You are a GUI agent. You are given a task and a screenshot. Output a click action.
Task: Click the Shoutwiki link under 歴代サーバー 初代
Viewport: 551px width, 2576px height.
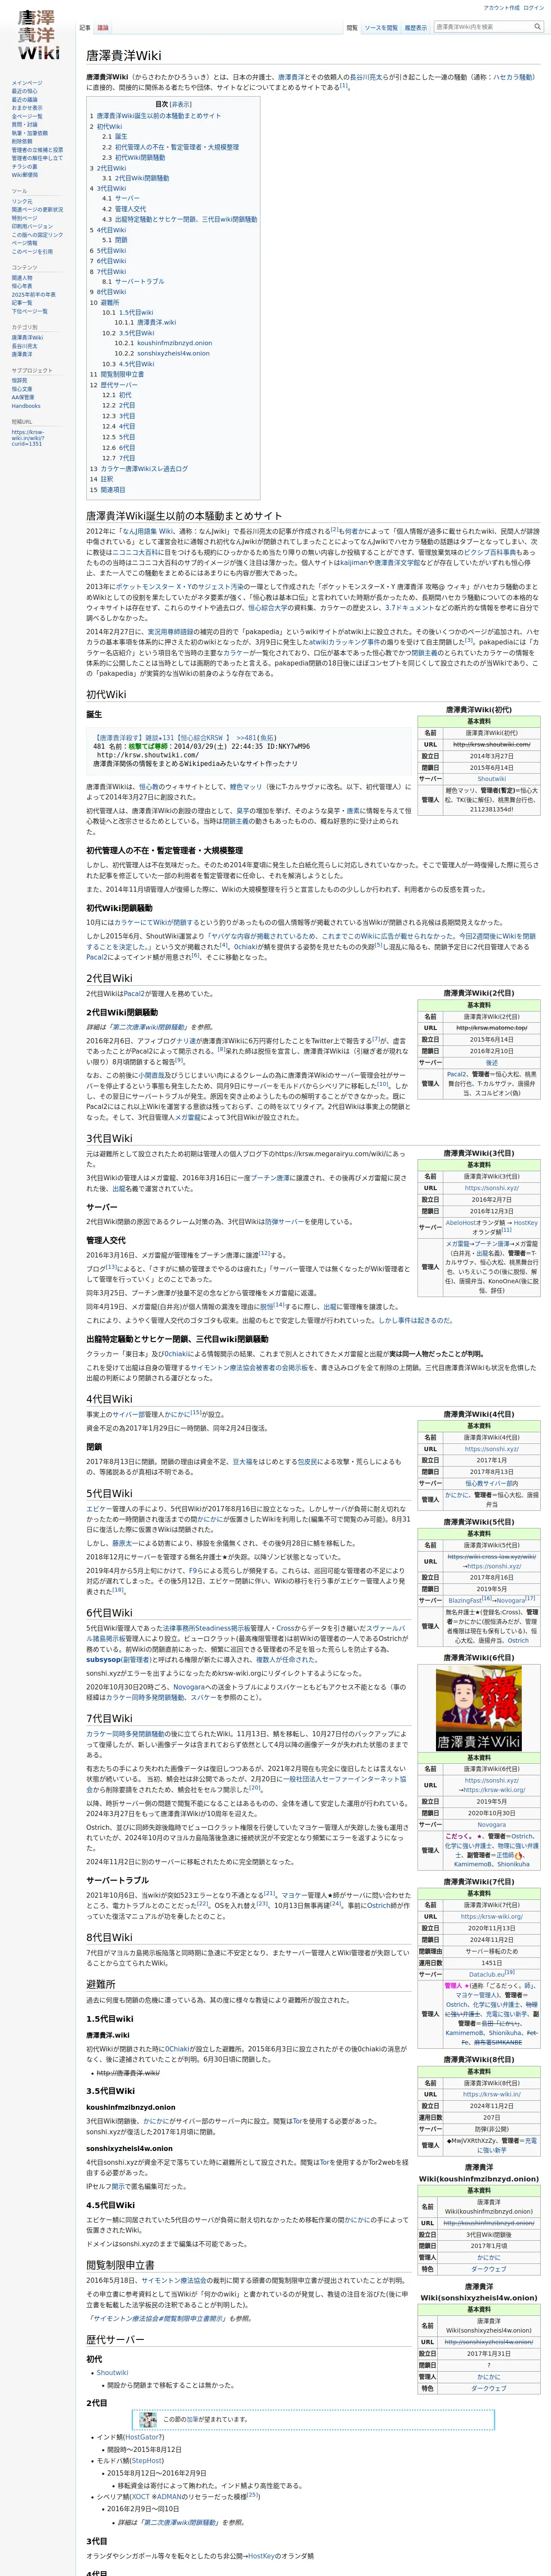coord(112,2373)
